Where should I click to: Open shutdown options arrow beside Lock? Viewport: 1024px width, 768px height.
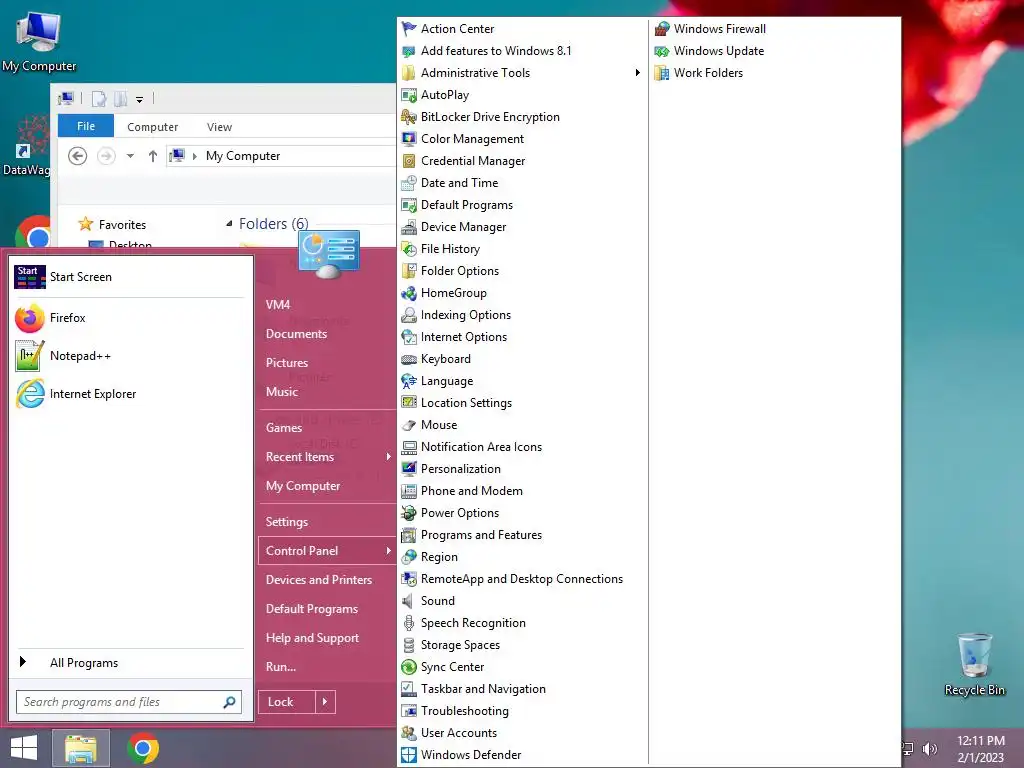325,702
